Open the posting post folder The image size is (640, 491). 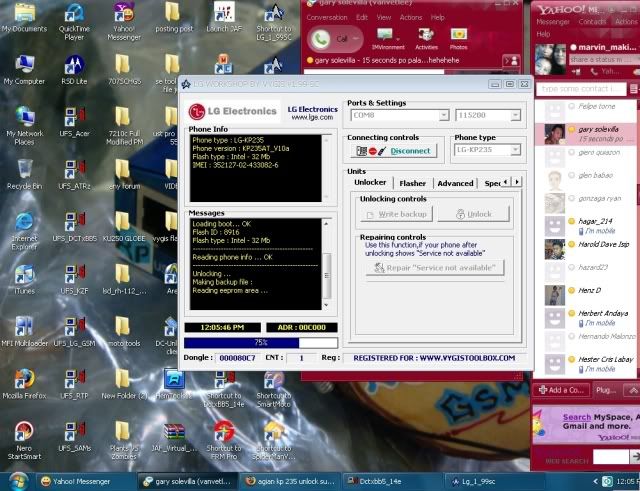point(174,17)
